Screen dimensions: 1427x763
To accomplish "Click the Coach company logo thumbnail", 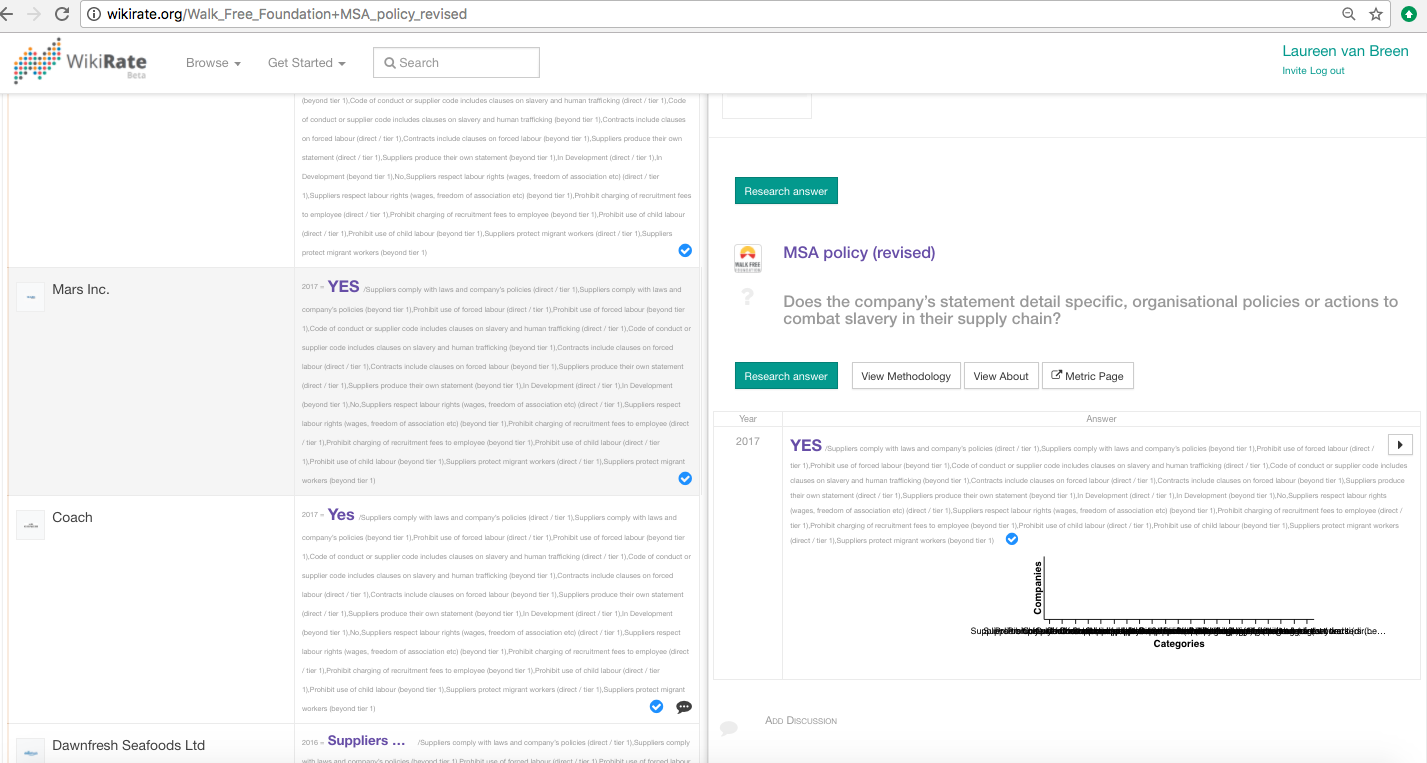I will (x=30, y=525).
